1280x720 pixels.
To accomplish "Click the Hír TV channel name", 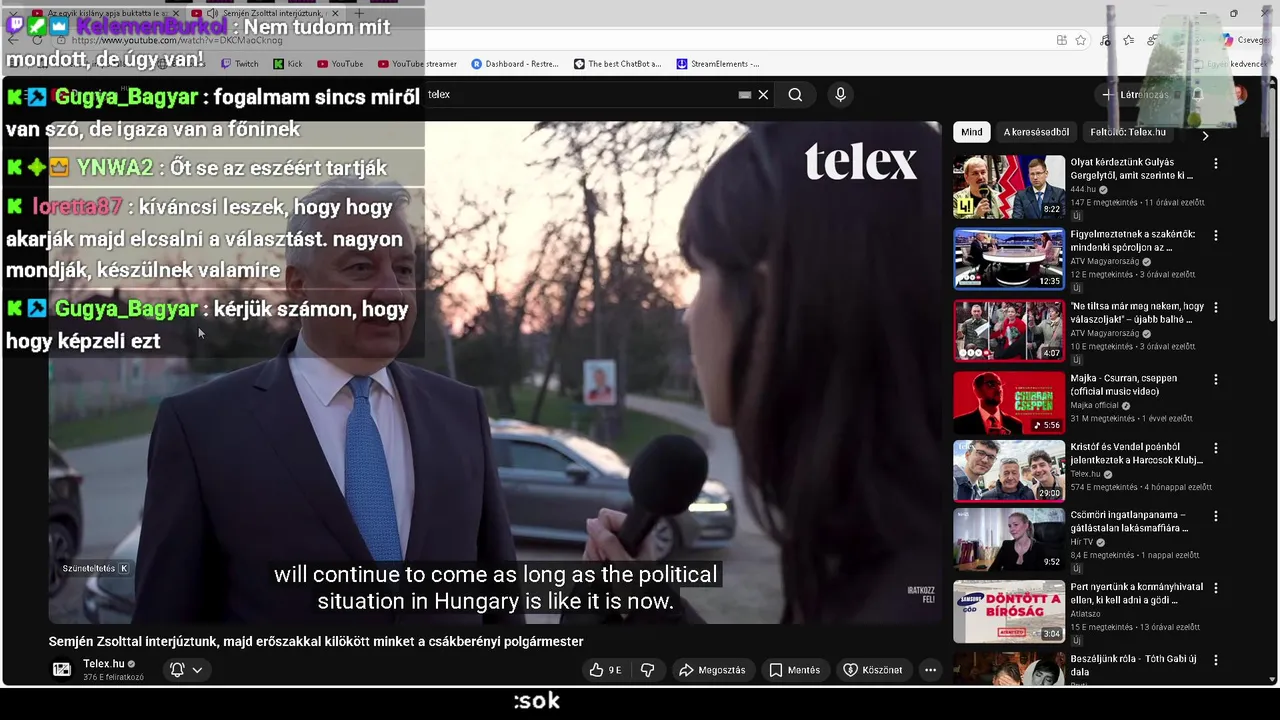I will tap(1082, 542).
